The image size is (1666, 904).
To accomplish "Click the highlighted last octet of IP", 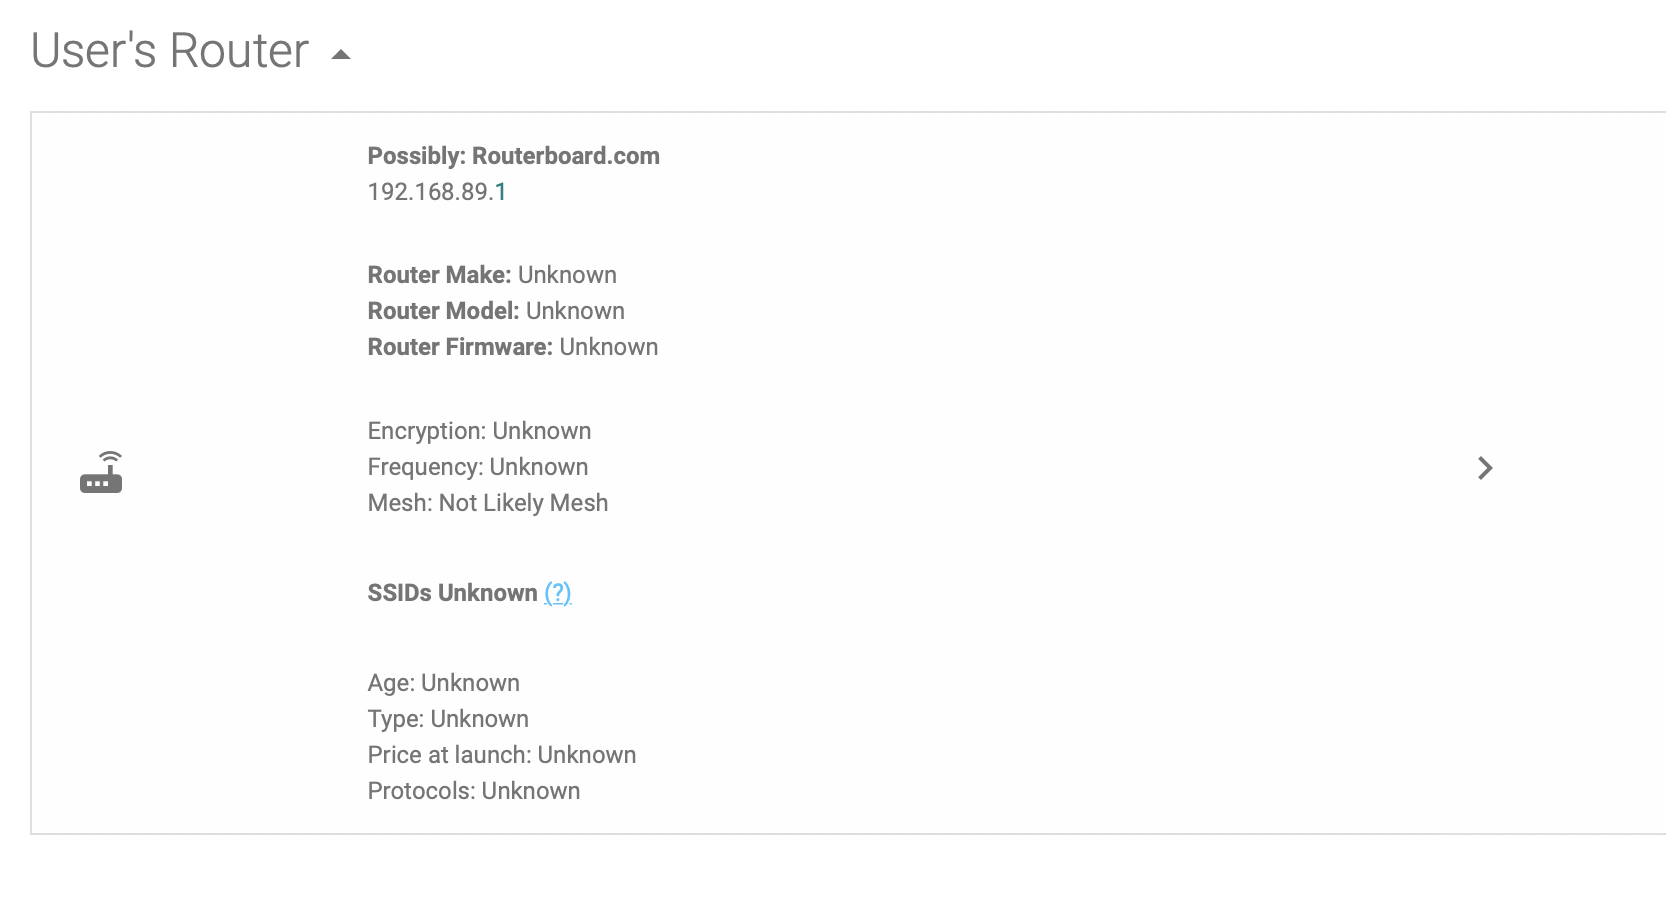I will pyautogui.click(x=501, y=192).
